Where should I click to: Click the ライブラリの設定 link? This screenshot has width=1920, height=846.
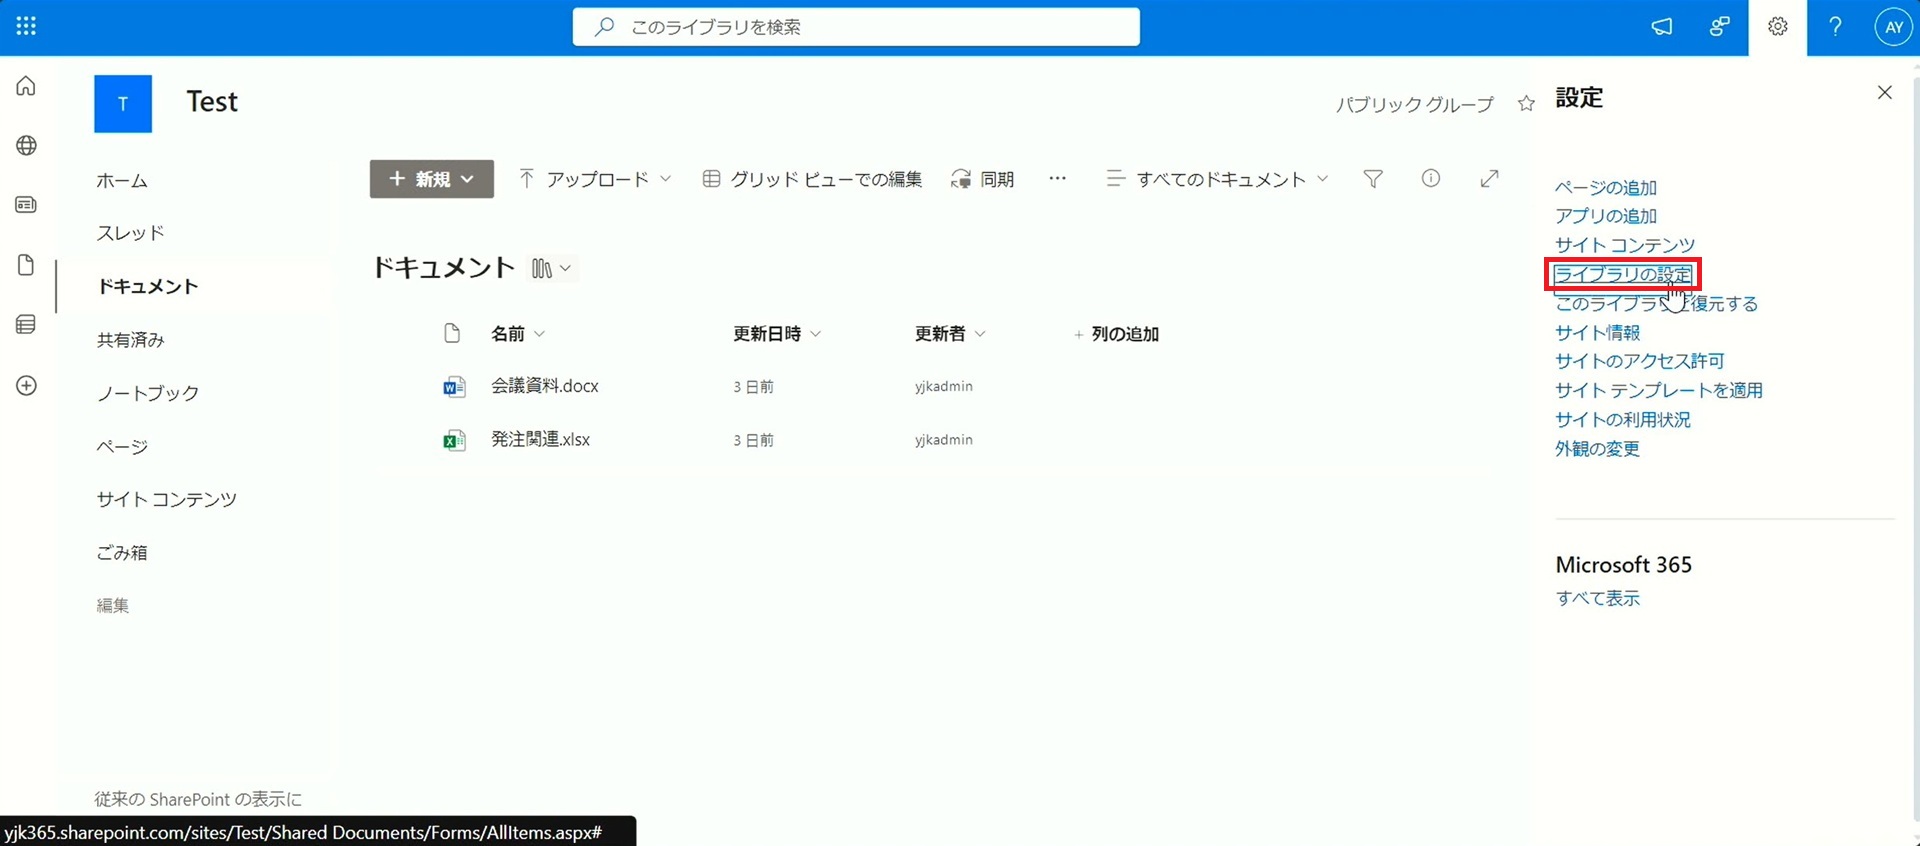[1622, 274]
